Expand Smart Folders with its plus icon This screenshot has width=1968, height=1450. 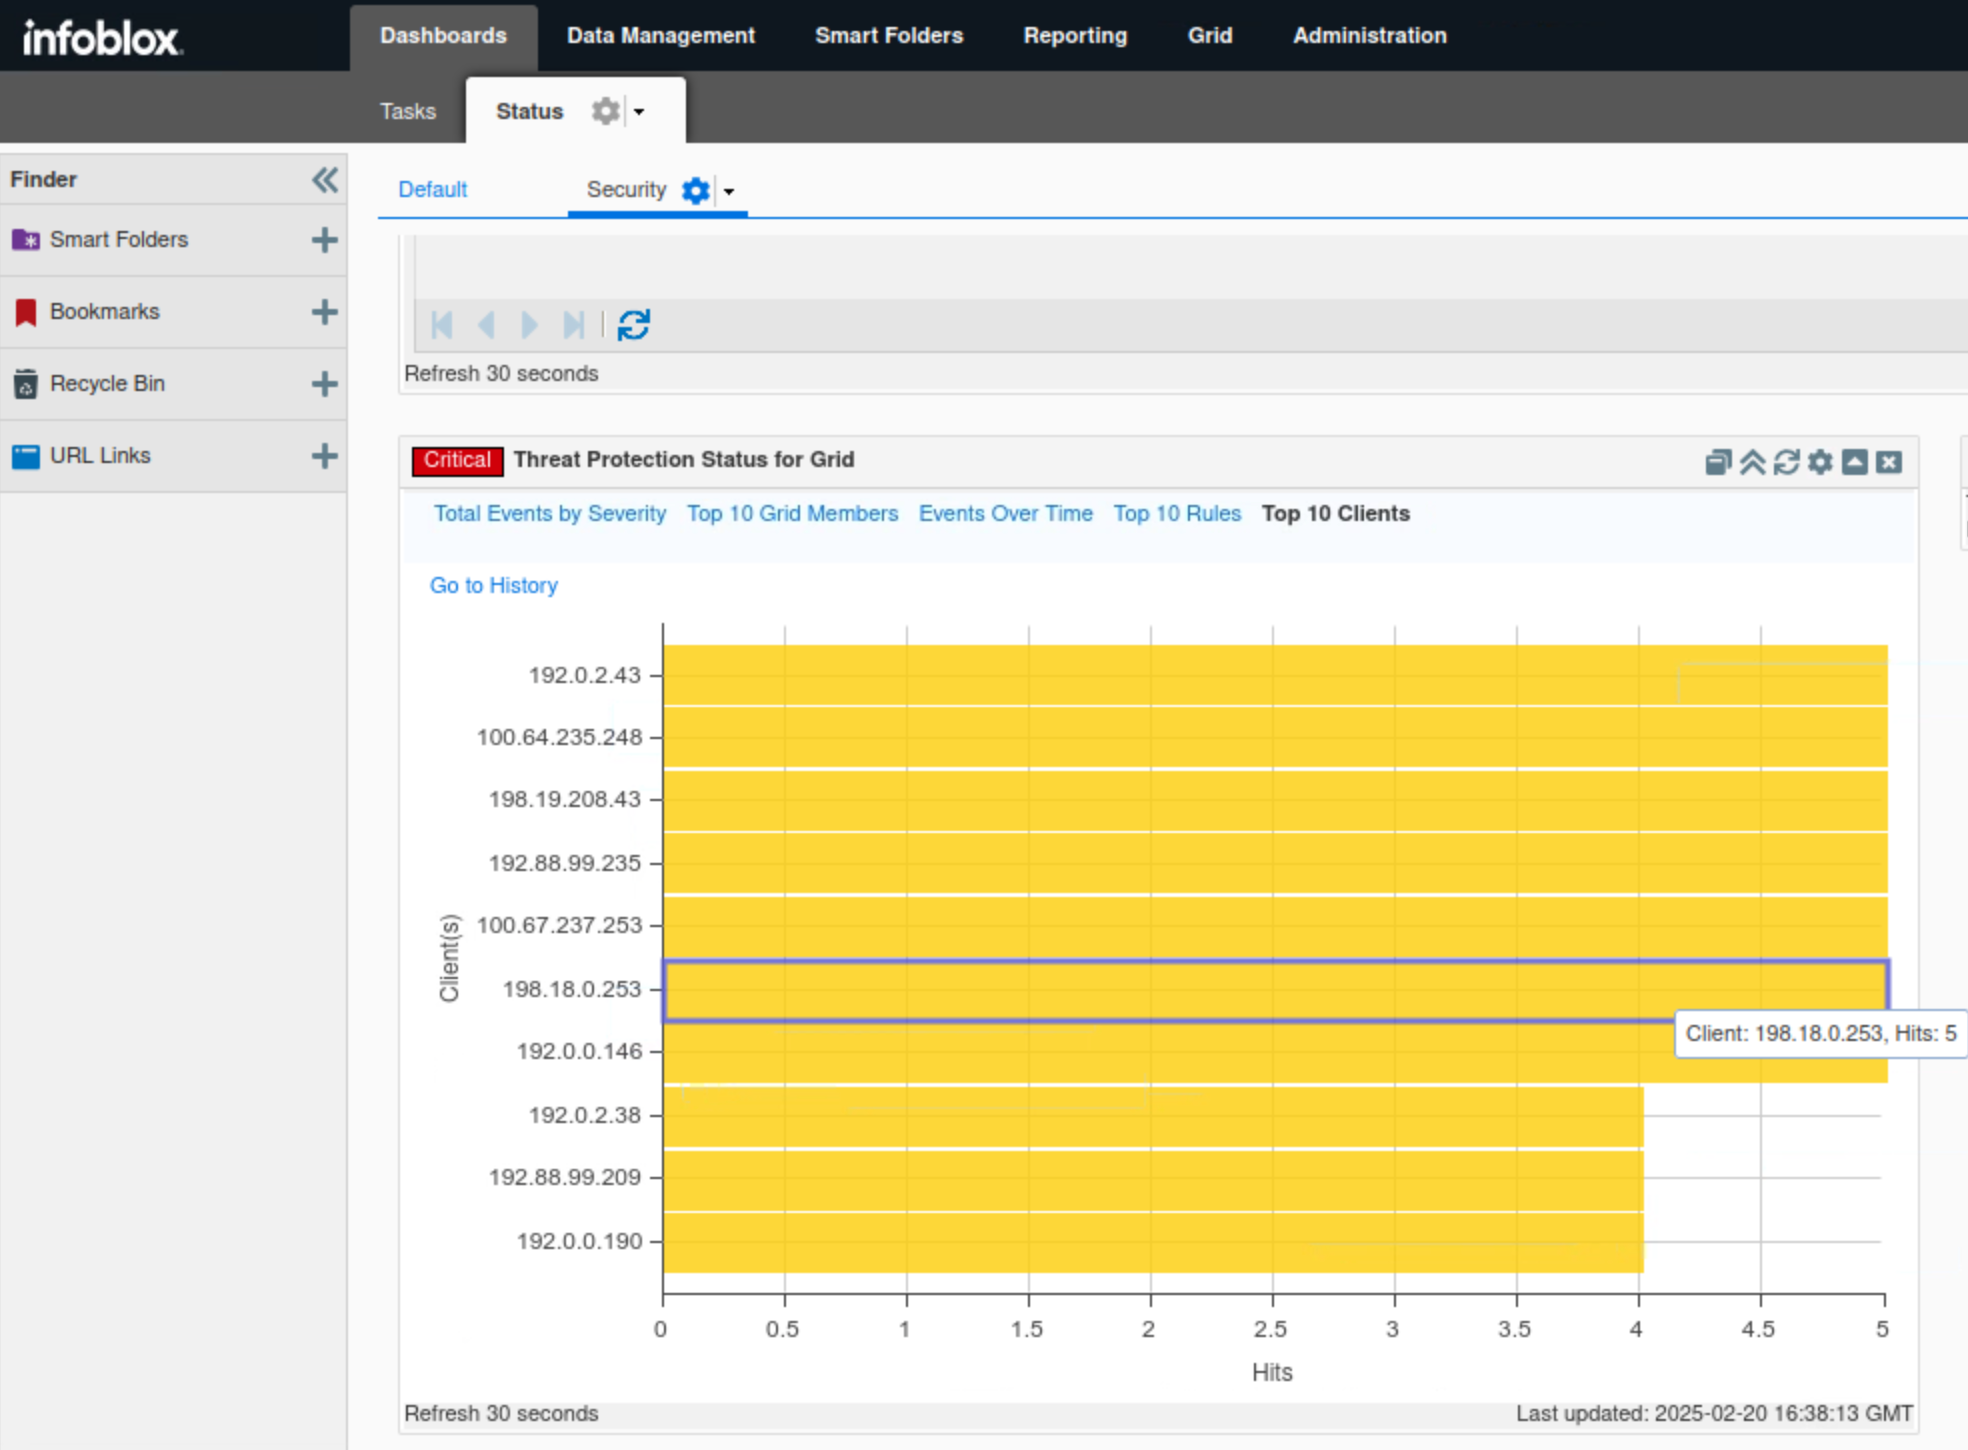pyautogui.click(x=324, y=240)
